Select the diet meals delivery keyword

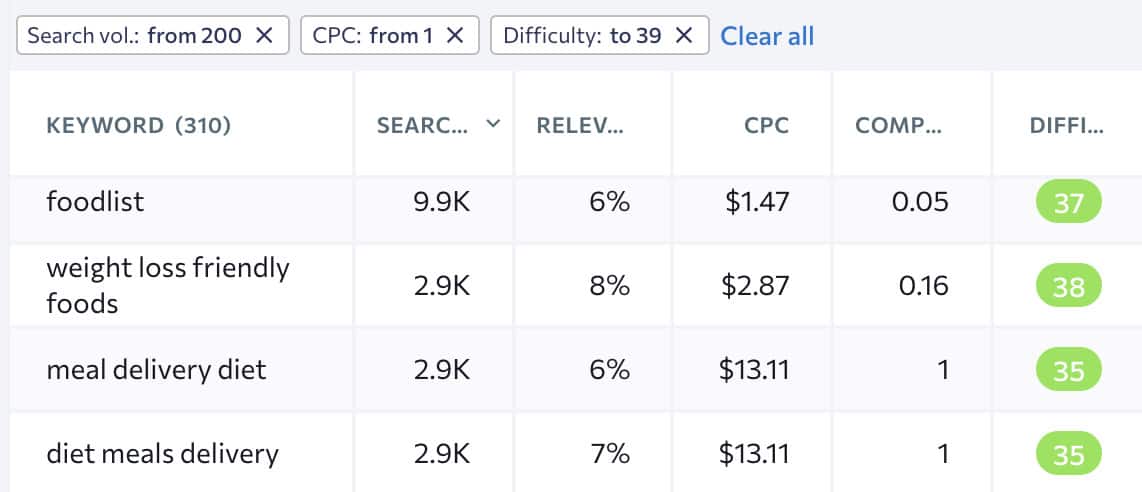(x=162, y=454)
